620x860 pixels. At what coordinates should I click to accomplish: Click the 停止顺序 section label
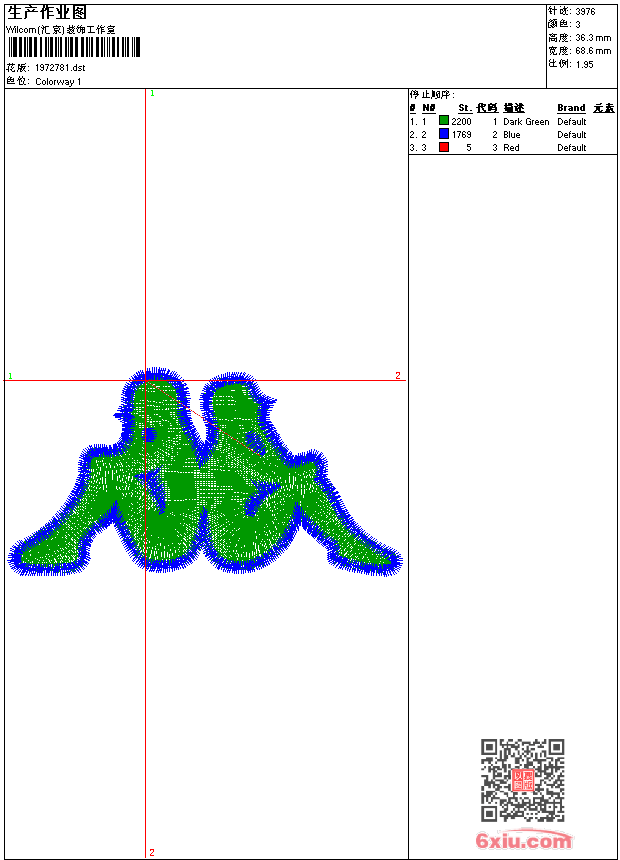pos(431,95)
